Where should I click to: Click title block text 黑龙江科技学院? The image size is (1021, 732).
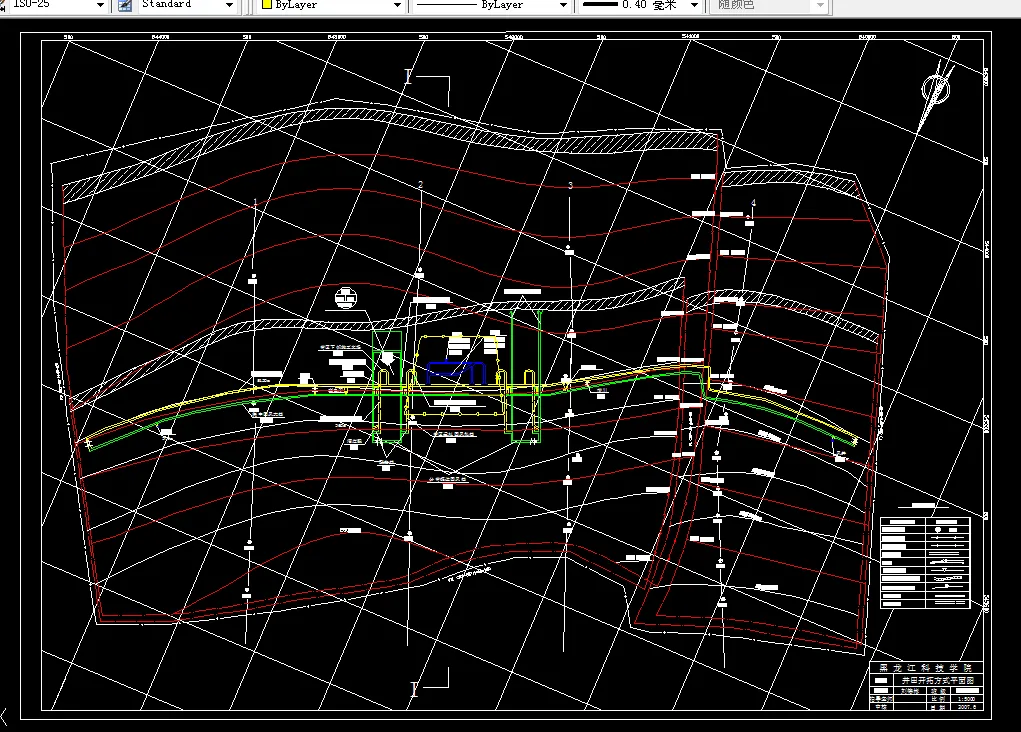coord(925,668)
